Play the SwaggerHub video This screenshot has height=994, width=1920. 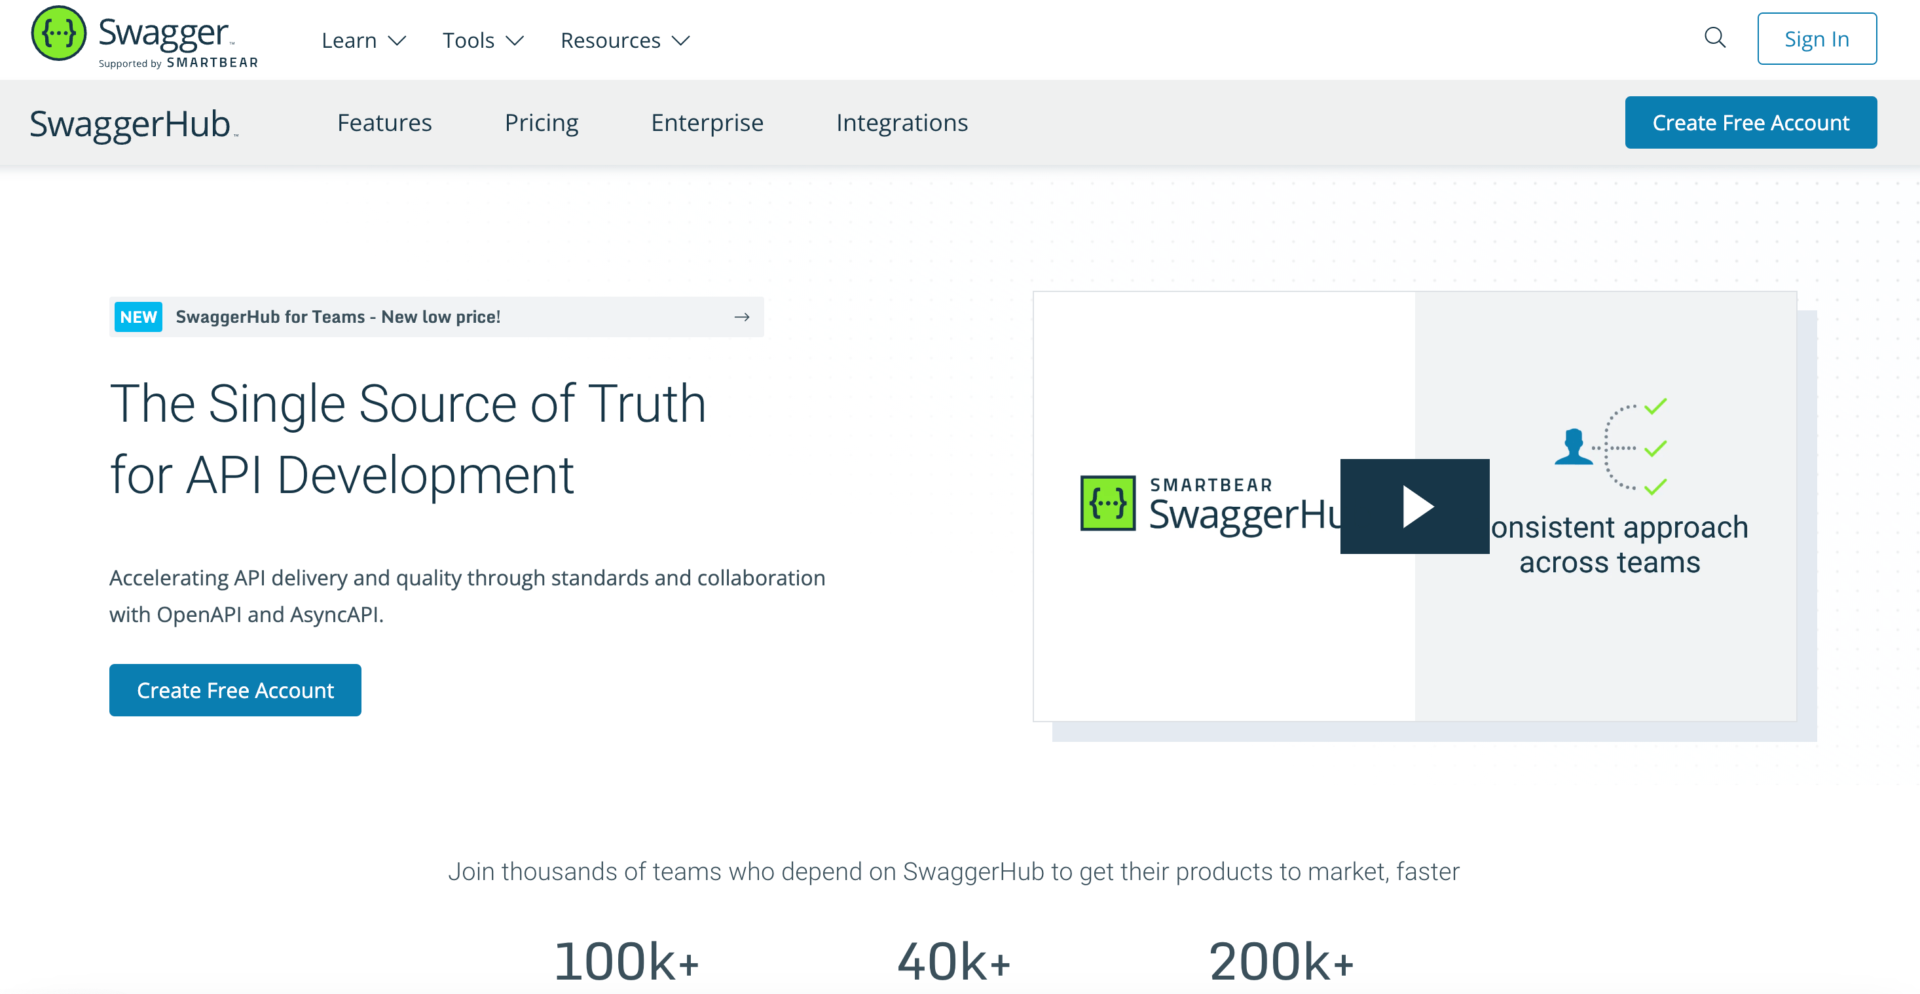pyautogui.click(x=1414, y=506)
